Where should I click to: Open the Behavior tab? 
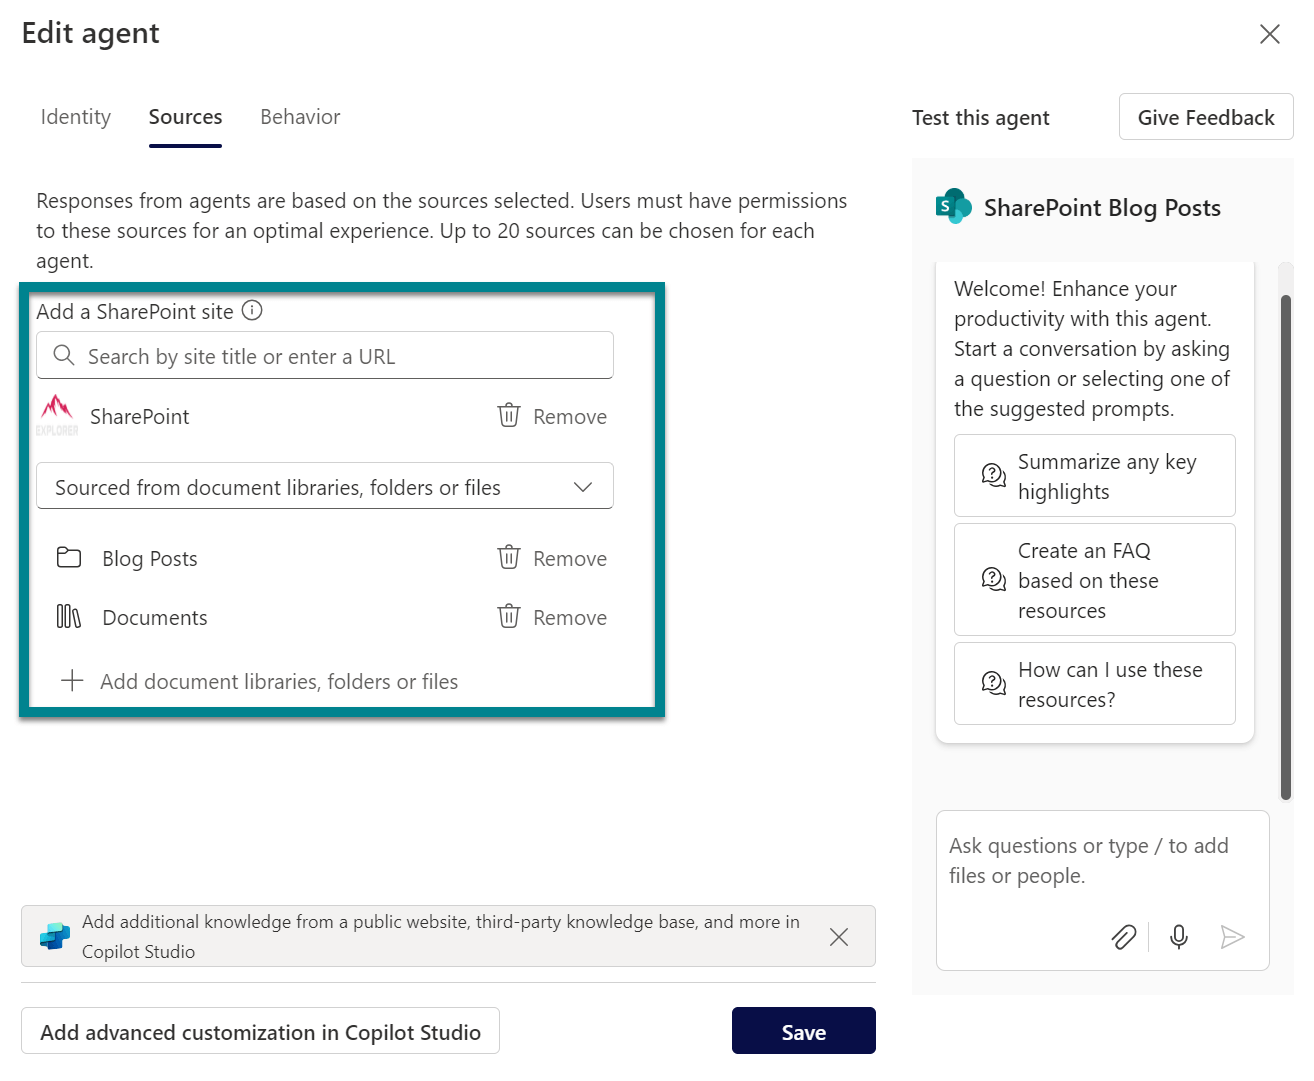pyautogui.click(x=299, y=117)
